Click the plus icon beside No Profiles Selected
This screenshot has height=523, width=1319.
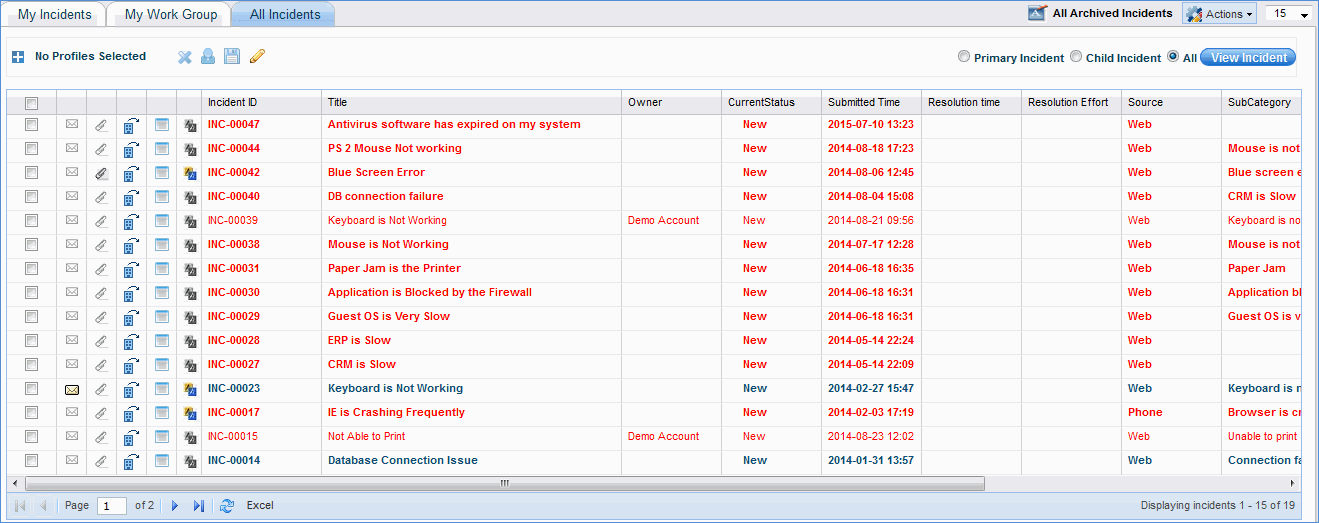[18, 57]
